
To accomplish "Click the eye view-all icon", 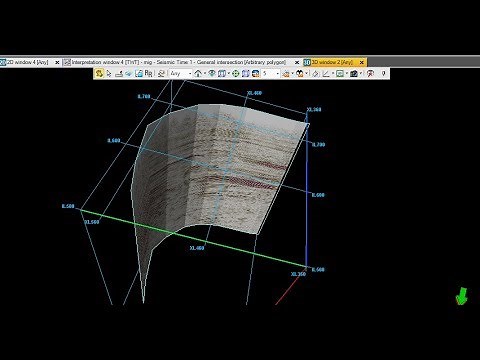I will pos(212,73).
